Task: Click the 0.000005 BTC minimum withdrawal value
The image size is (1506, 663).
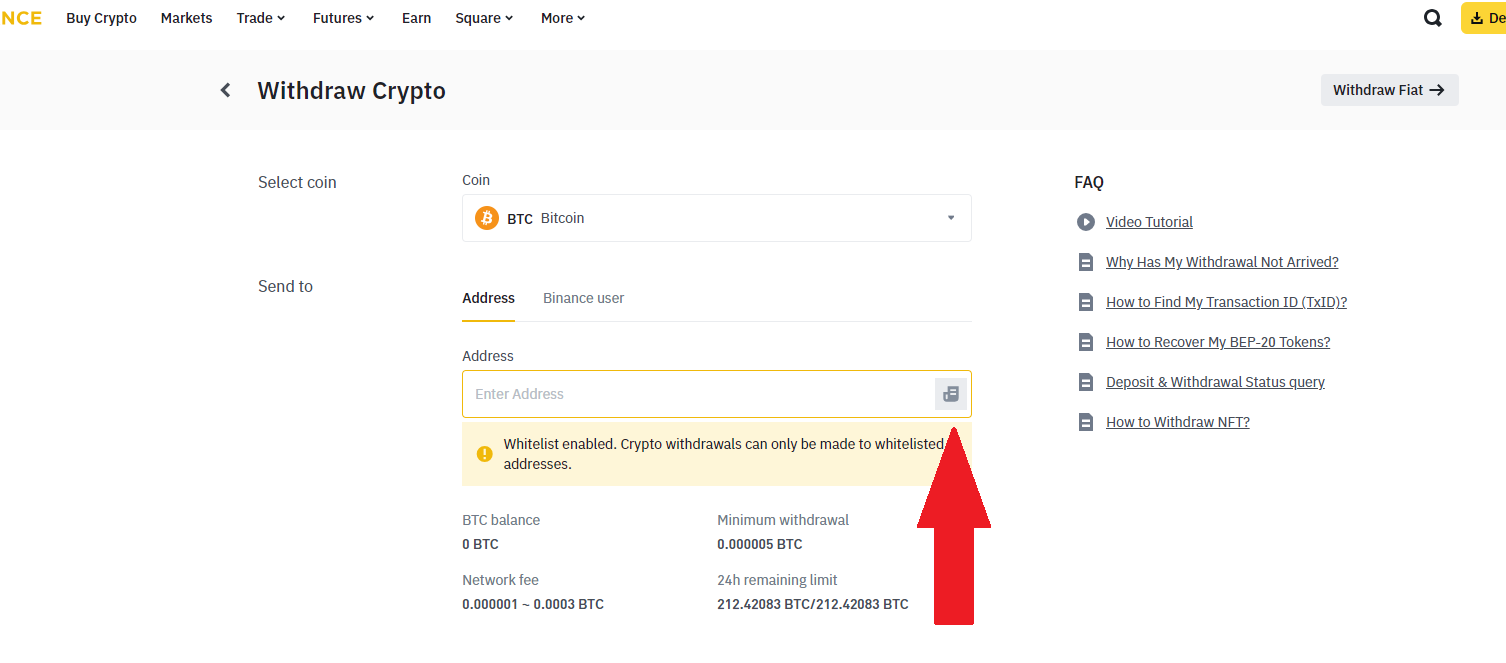Action: tap(760, 544)
